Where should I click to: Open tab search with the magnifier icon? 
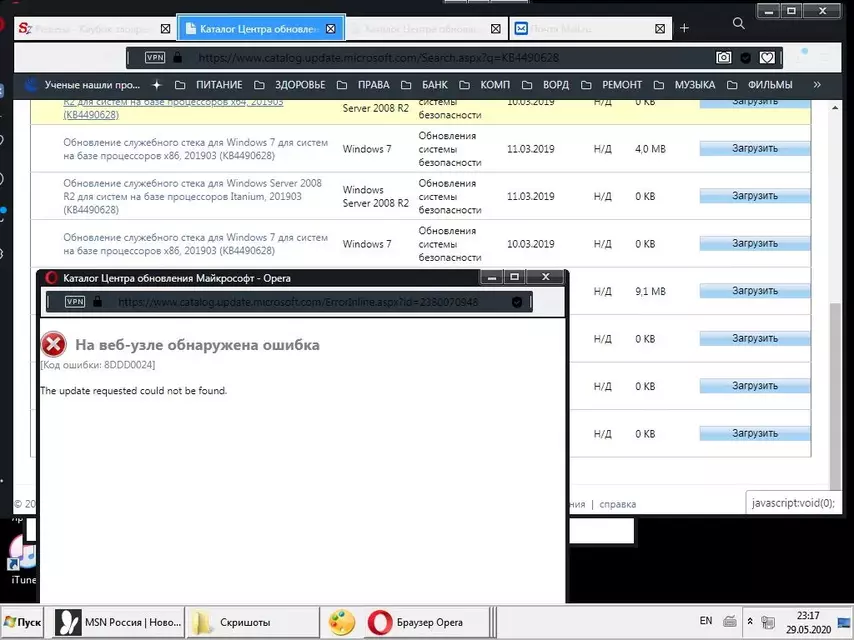coord(739,23)
